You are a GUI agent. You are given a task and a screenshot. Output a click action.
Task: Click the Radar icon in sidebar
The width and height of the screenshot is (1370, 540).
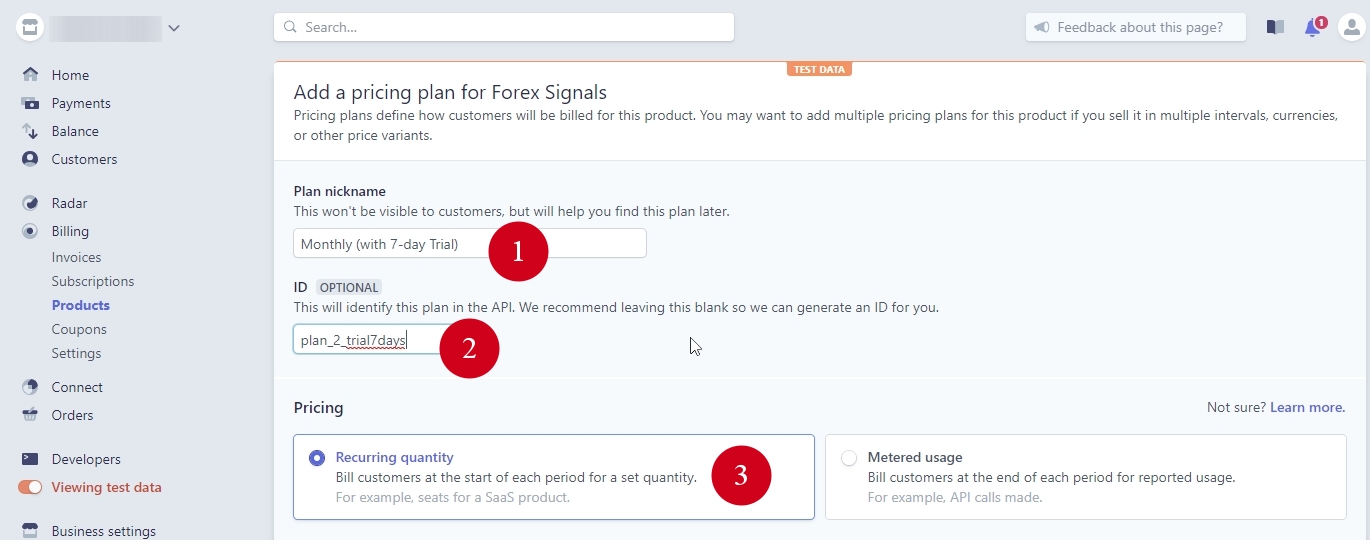point(30,203)
